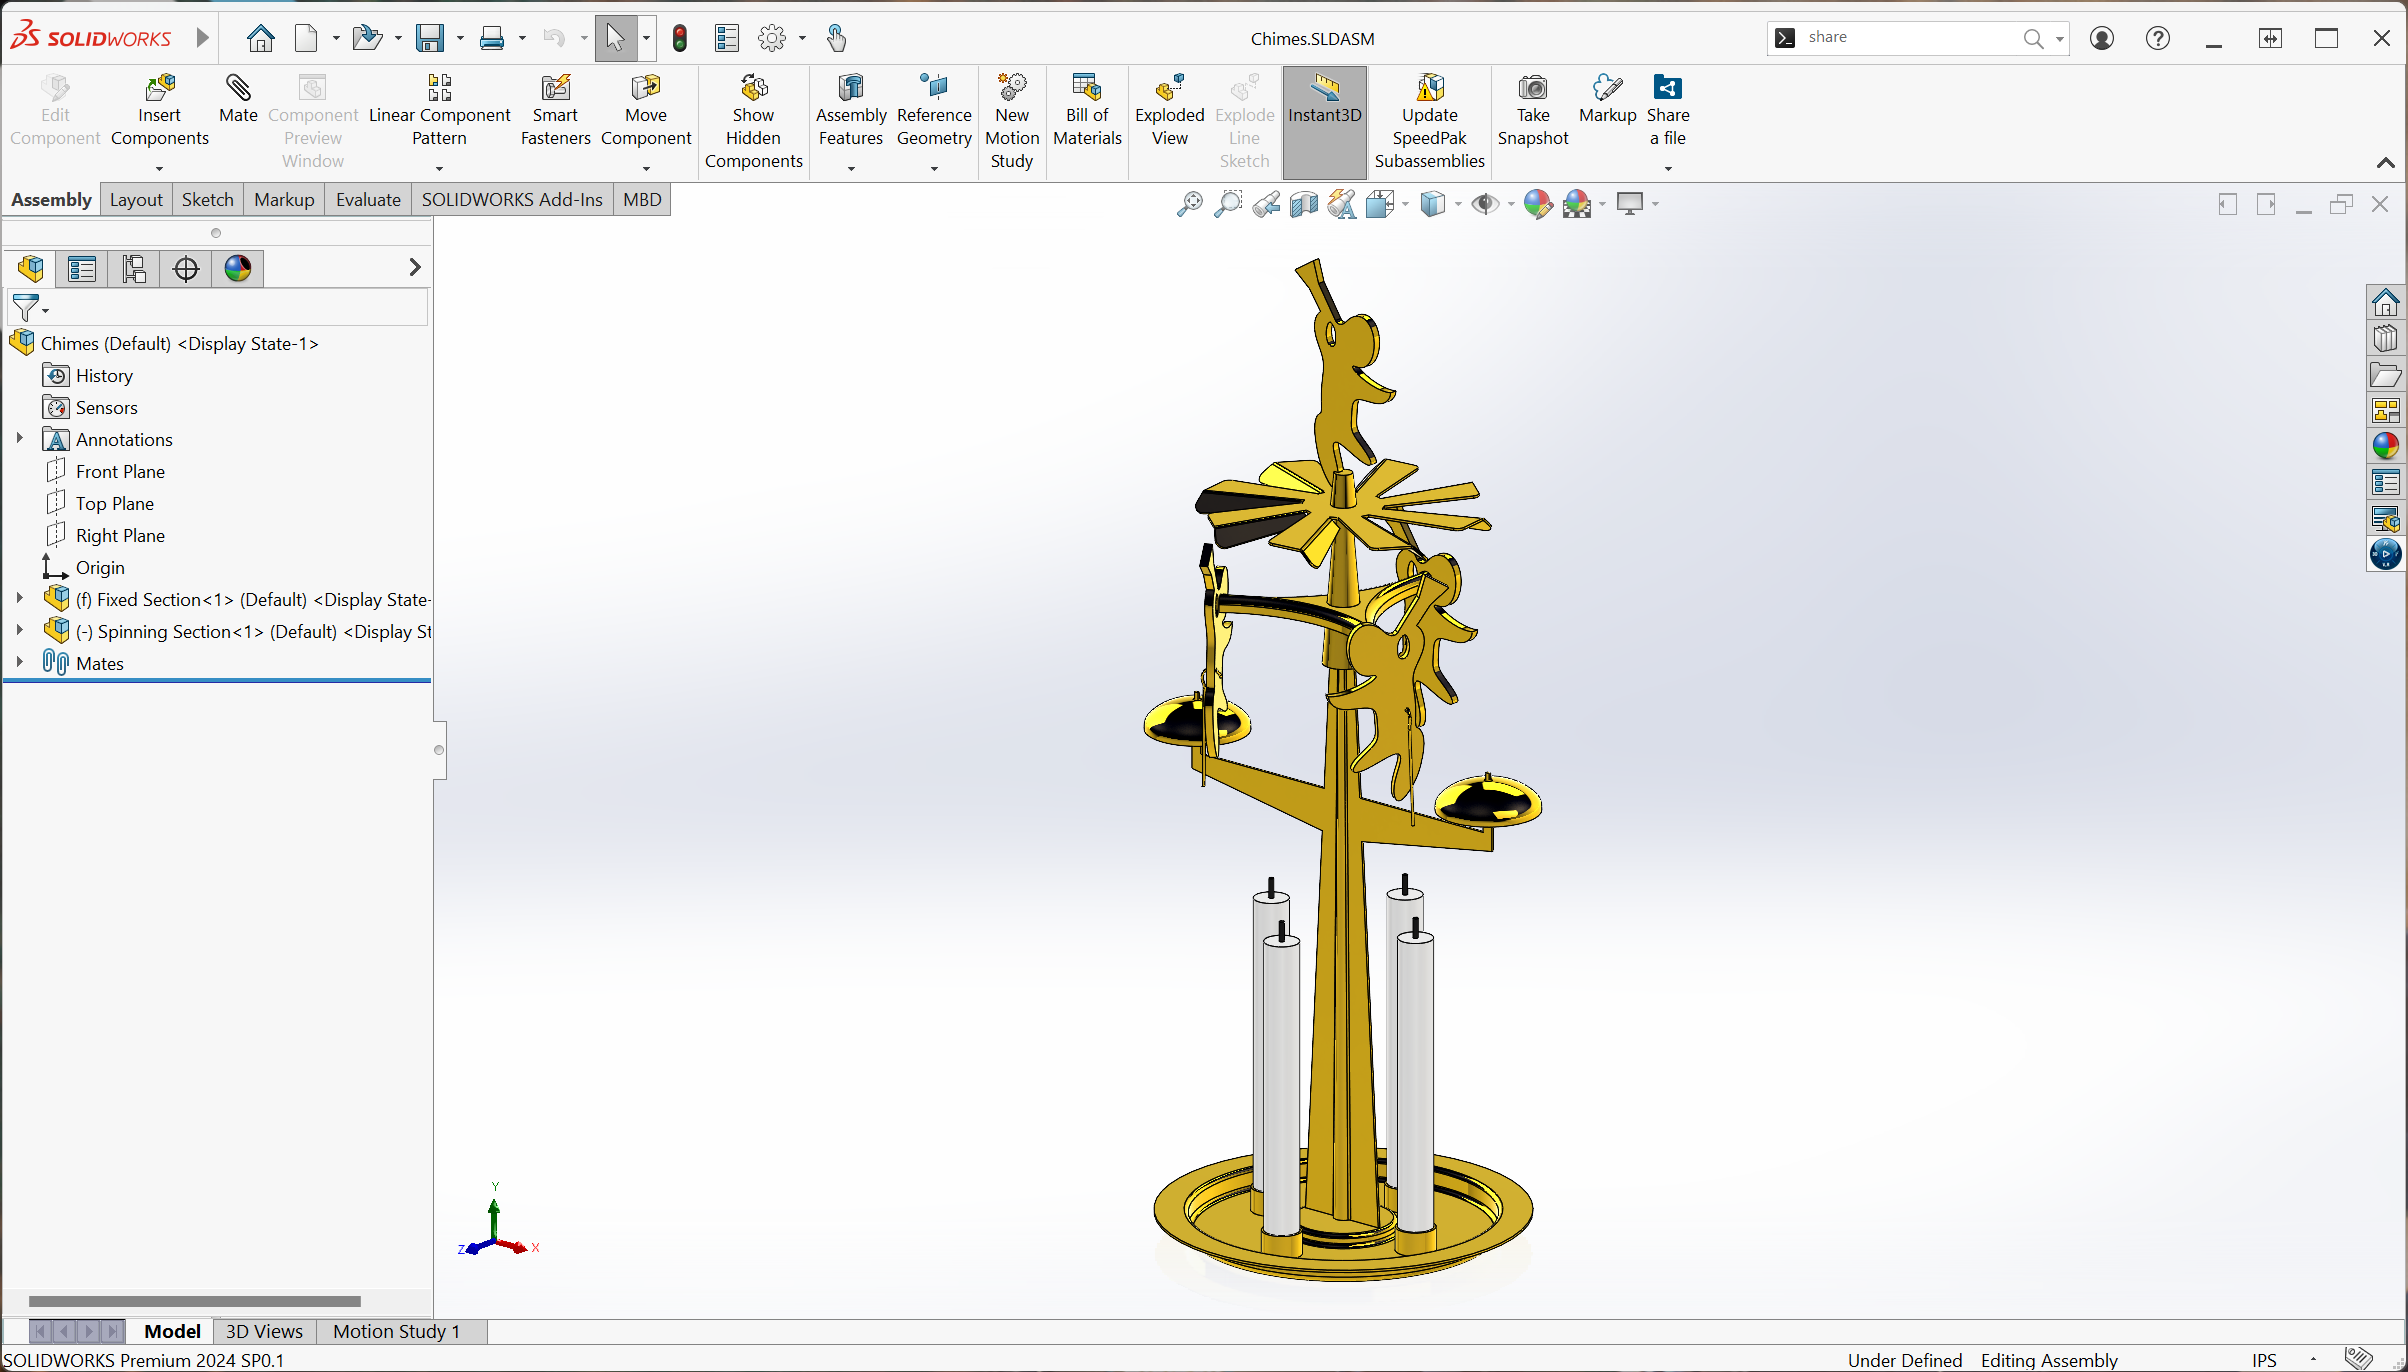
Task: Open the DisplayManager color ball tab
Action: (x=238, y=268)
